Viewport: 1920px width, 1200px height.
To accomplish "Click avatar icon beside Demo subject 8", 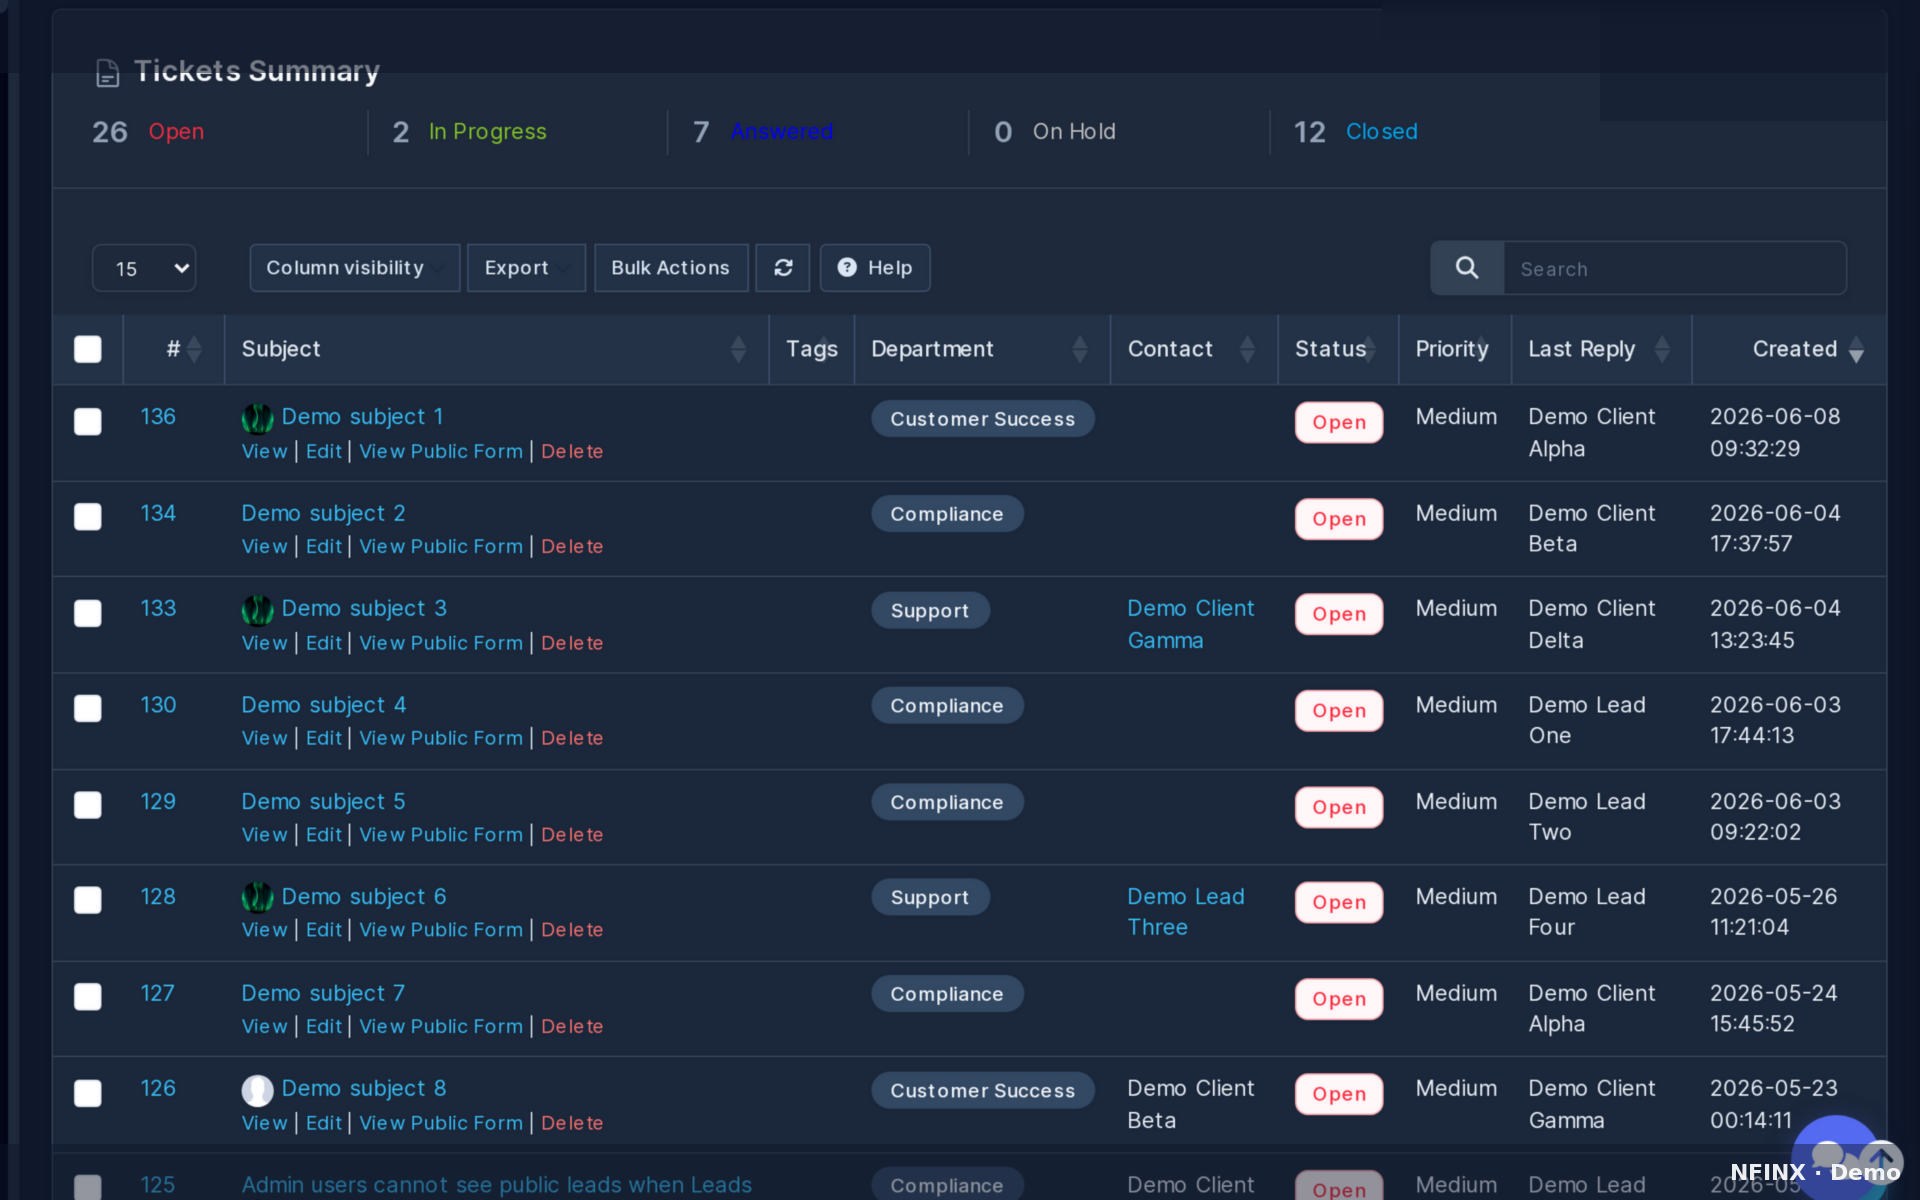I will (257, 1090).
